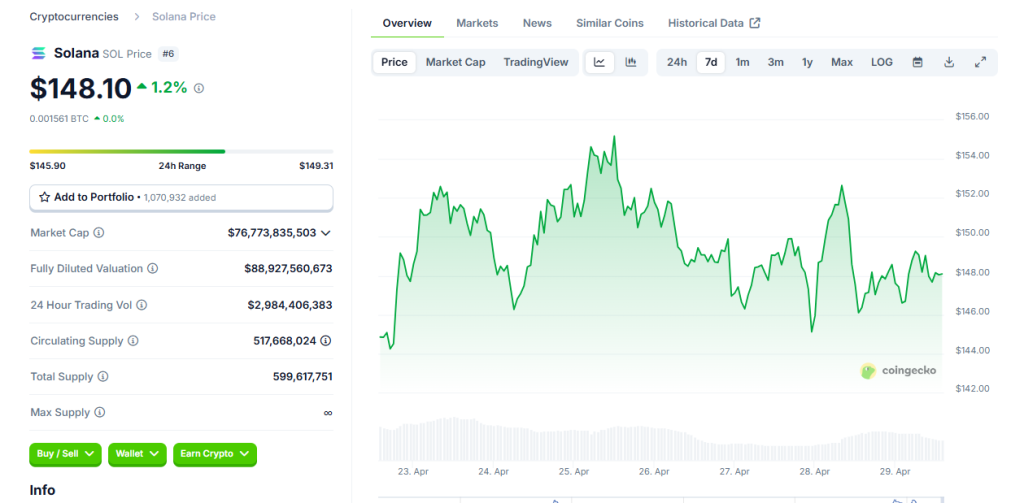Open the Buy / Sell dropdown
This screenshot has width=1024, height=503.
point(65,454)
